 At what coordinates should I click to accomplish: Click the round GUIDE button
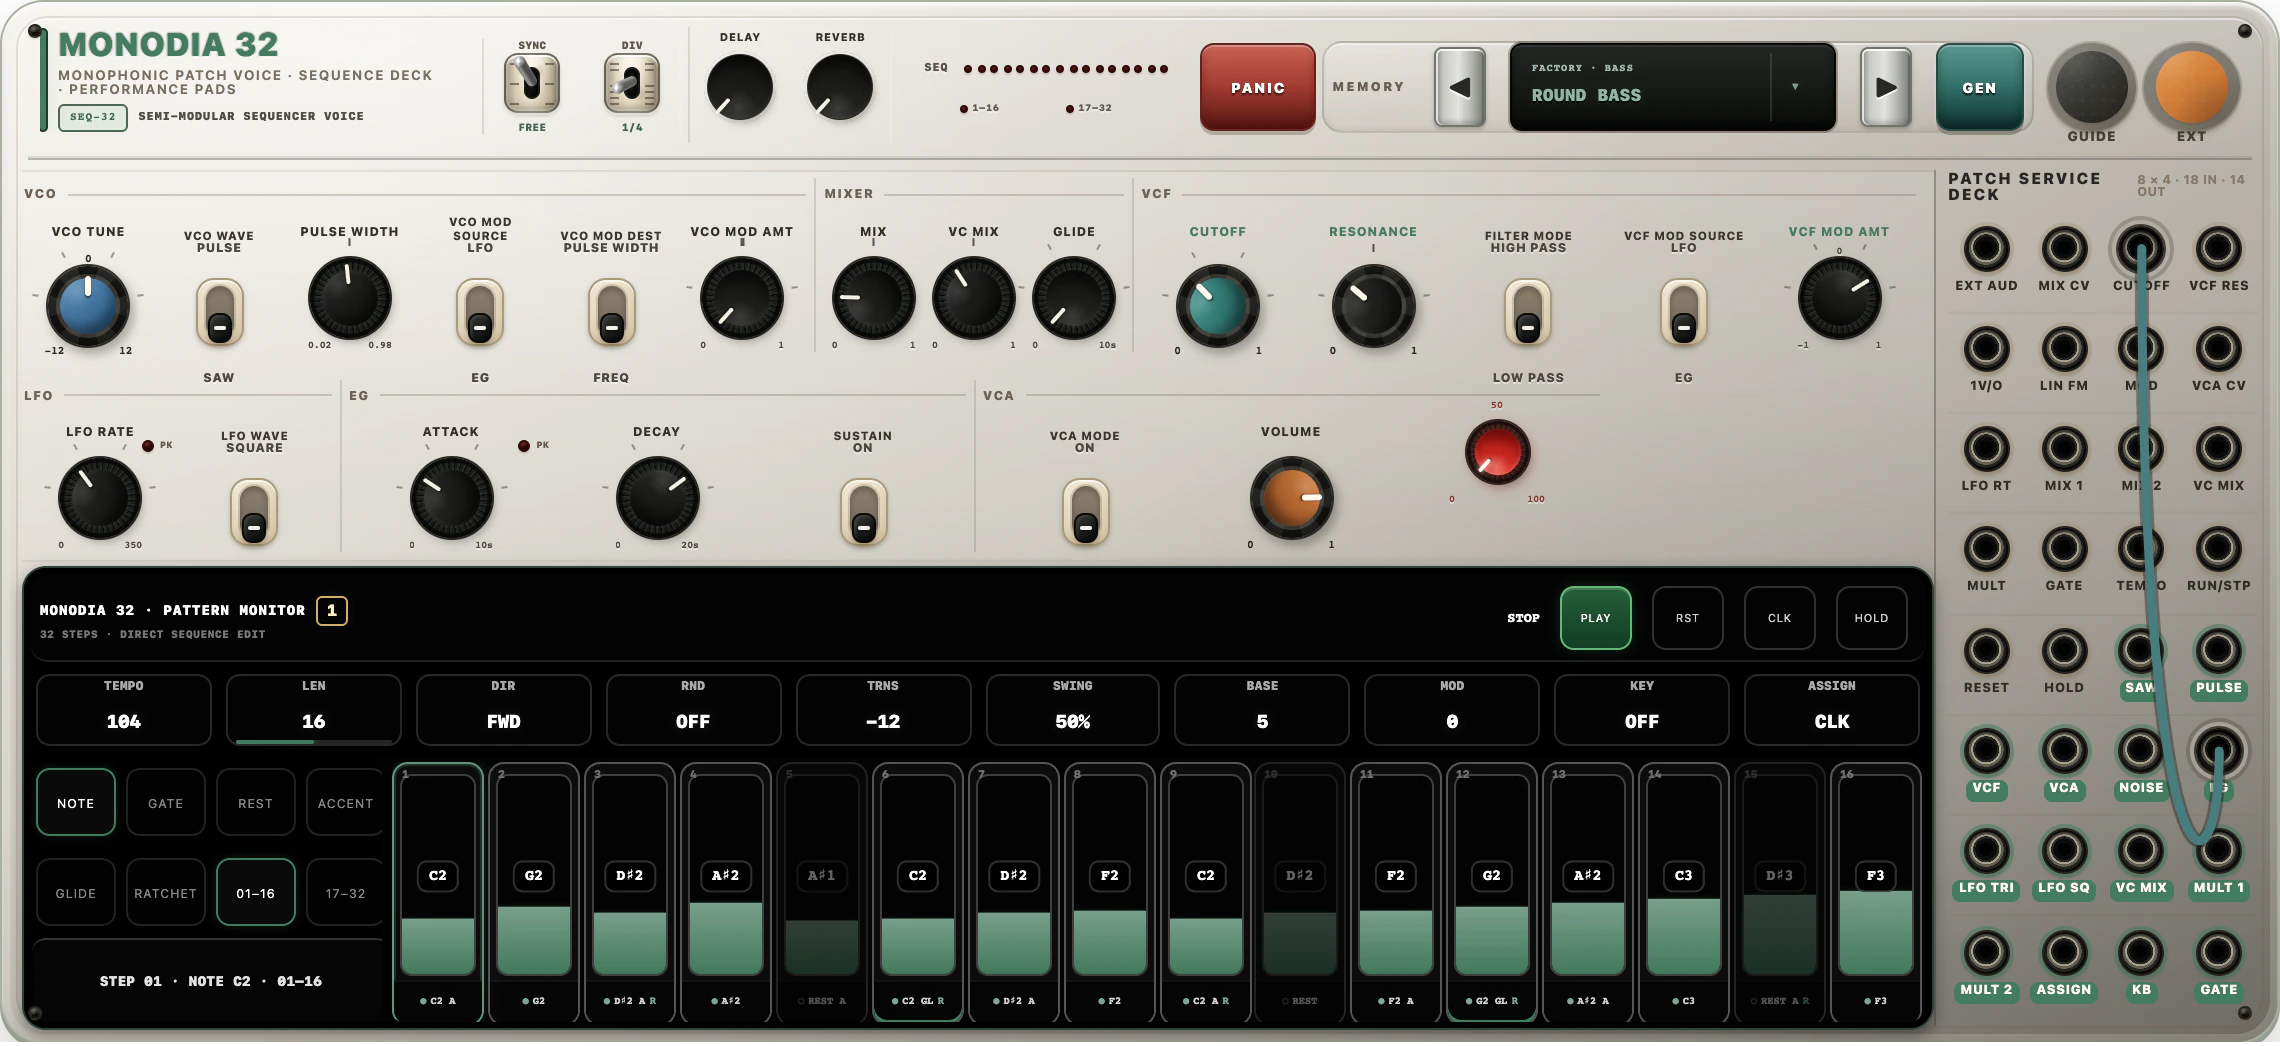pyautogui.click(x=2091, y=86)
